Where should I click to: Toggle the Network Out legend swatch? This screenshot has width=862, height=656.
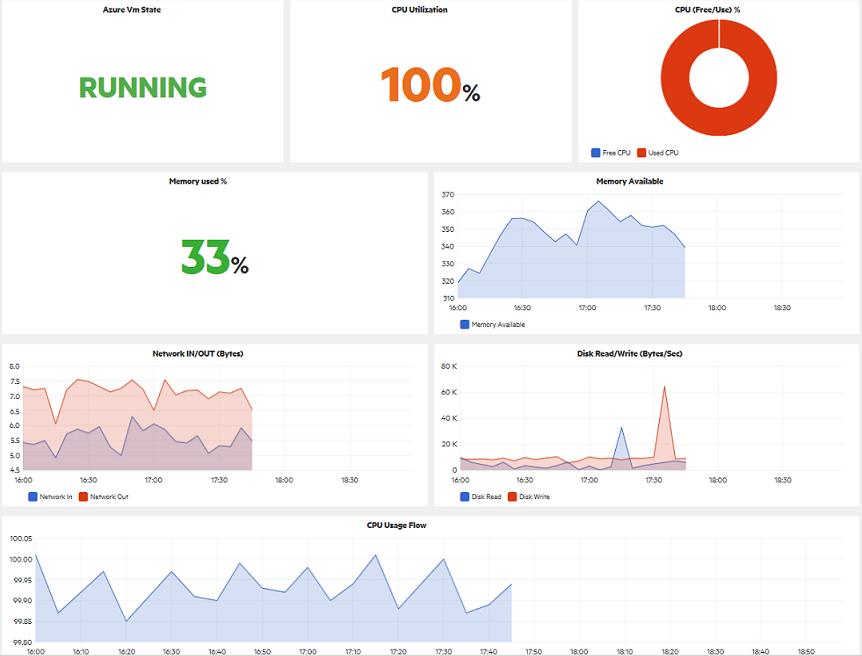[x=84, y=497]
